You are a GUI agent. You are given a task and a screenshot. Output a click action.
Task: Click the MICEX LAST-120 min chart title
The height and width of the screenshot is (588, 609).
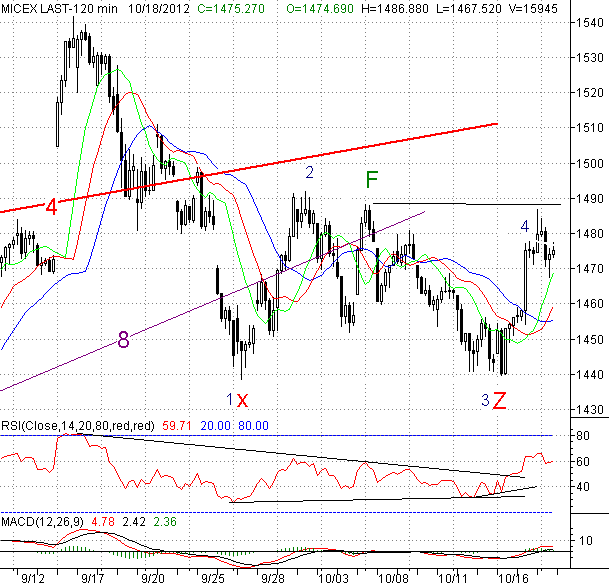click(x=59, y=8)
